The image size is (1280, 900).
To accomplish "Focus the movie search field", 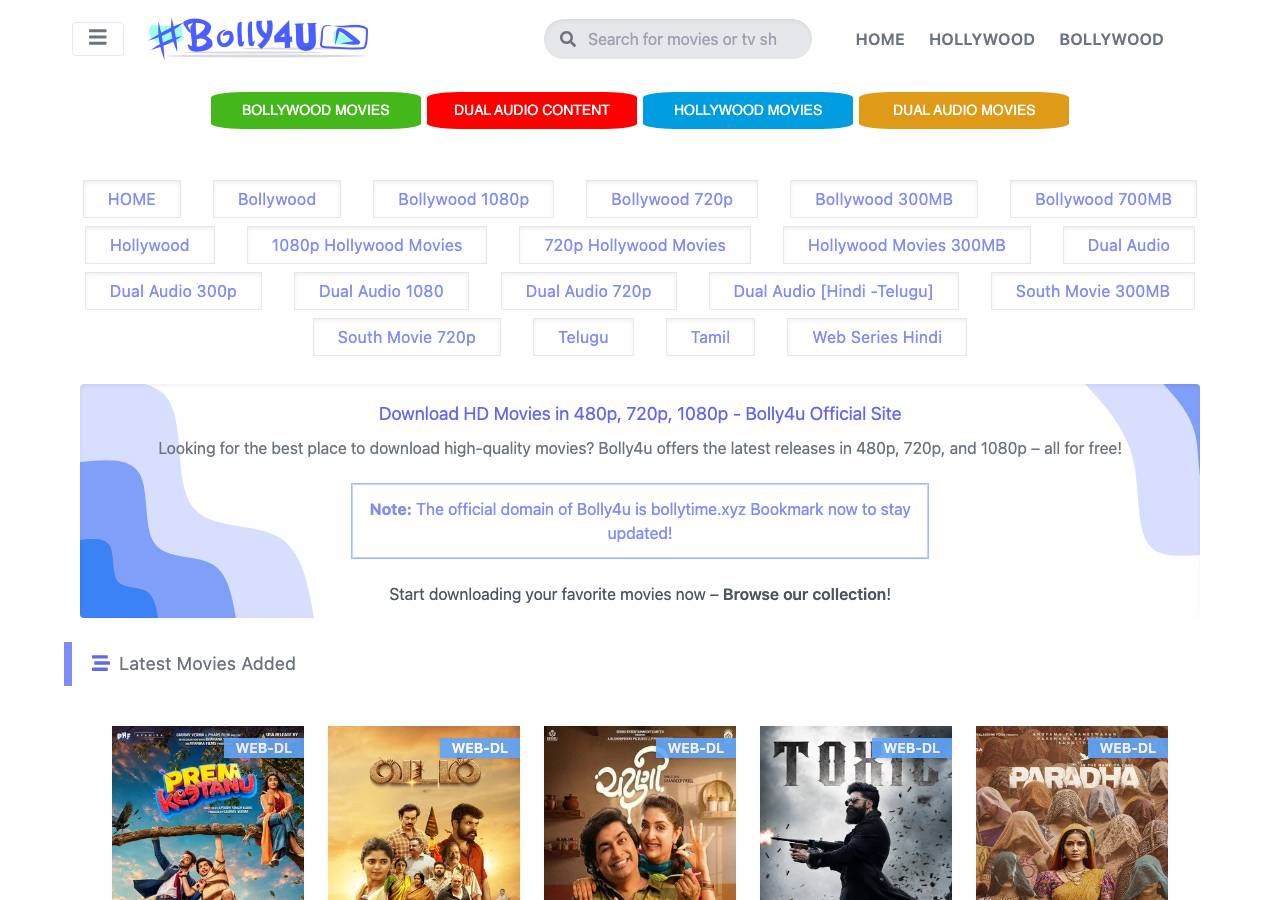I will click(x=678, y=39).
